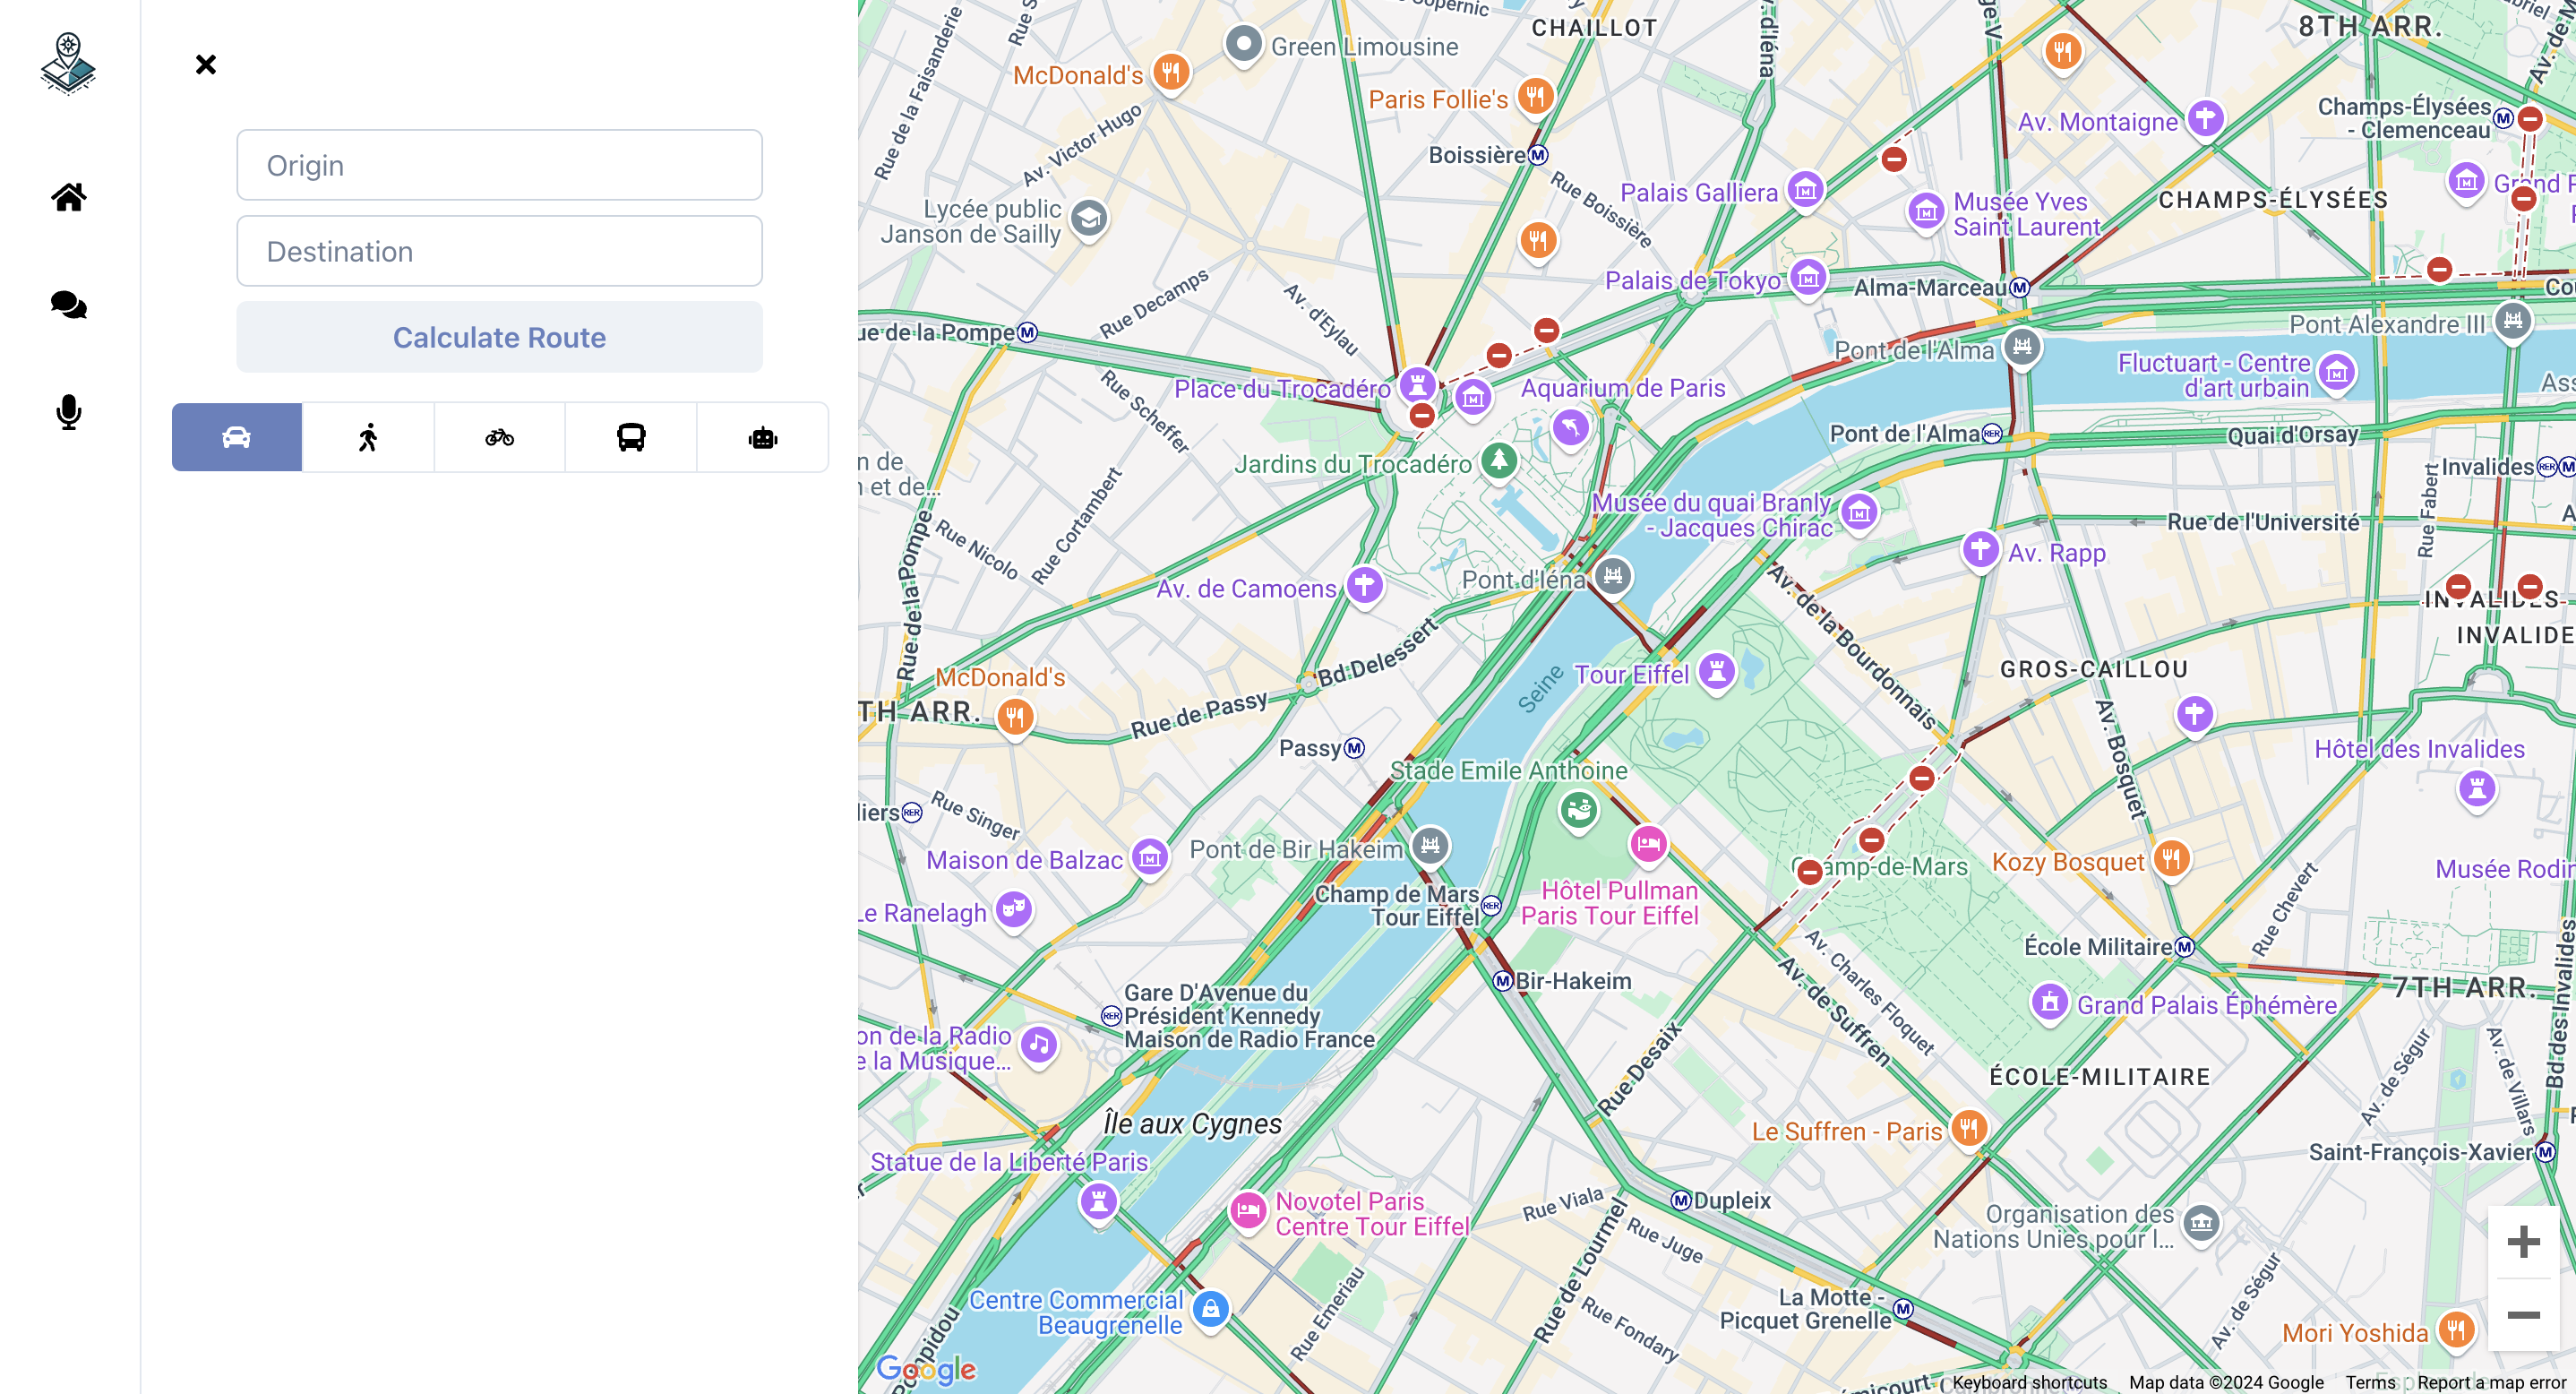
Task: Click the Origin input field
Action: 499,165
